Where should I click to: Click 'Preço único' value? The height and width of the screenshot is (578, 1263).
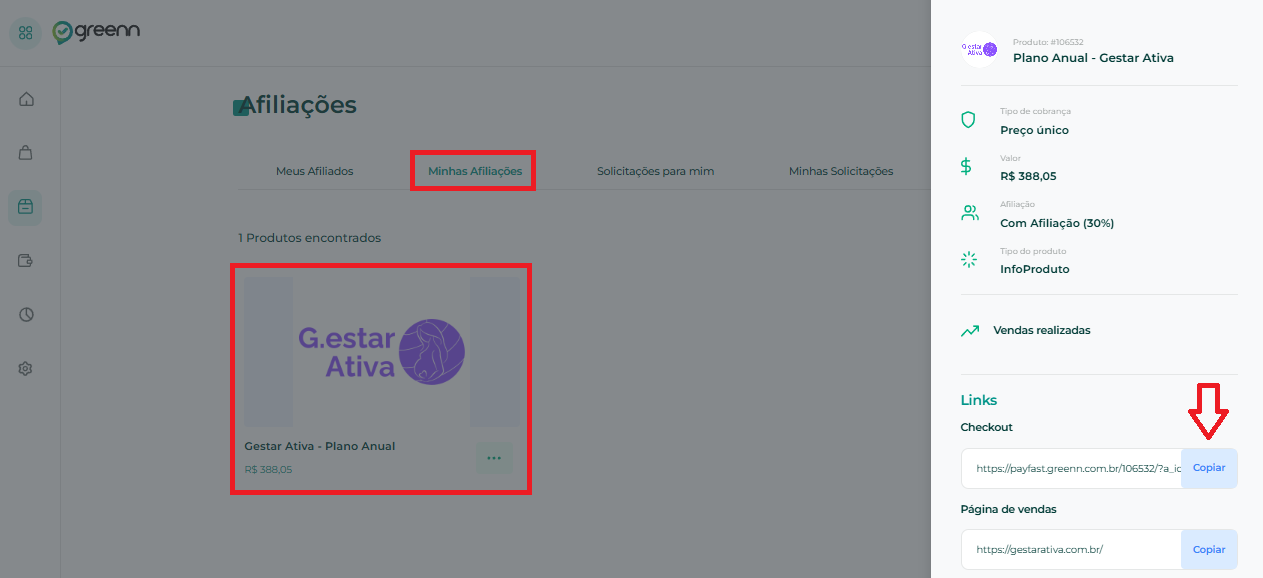(1034, 130)
